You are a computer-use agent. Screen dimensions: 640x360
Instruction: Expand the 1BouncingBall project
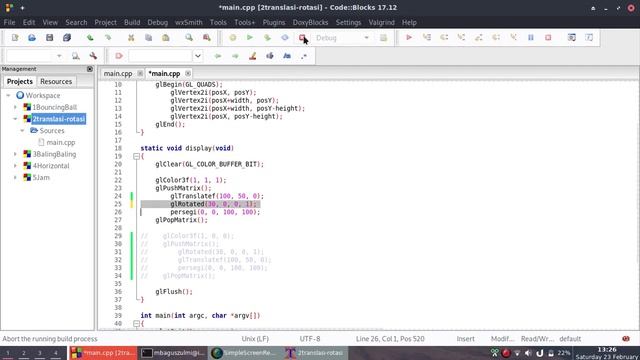[16, 107]
